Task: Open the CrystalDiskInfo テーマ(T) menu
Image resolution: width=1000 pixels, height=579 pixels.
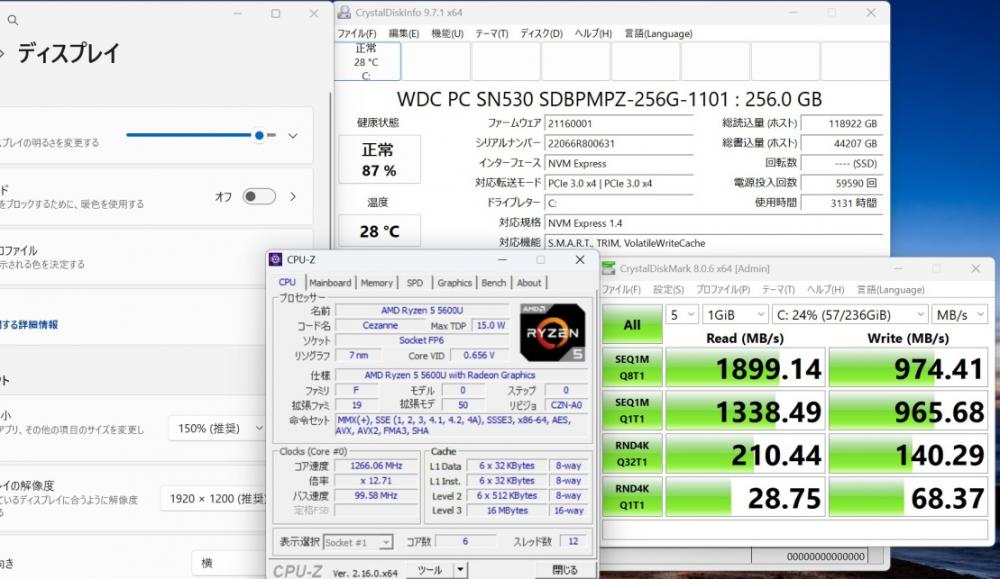Action: [491, 33]
